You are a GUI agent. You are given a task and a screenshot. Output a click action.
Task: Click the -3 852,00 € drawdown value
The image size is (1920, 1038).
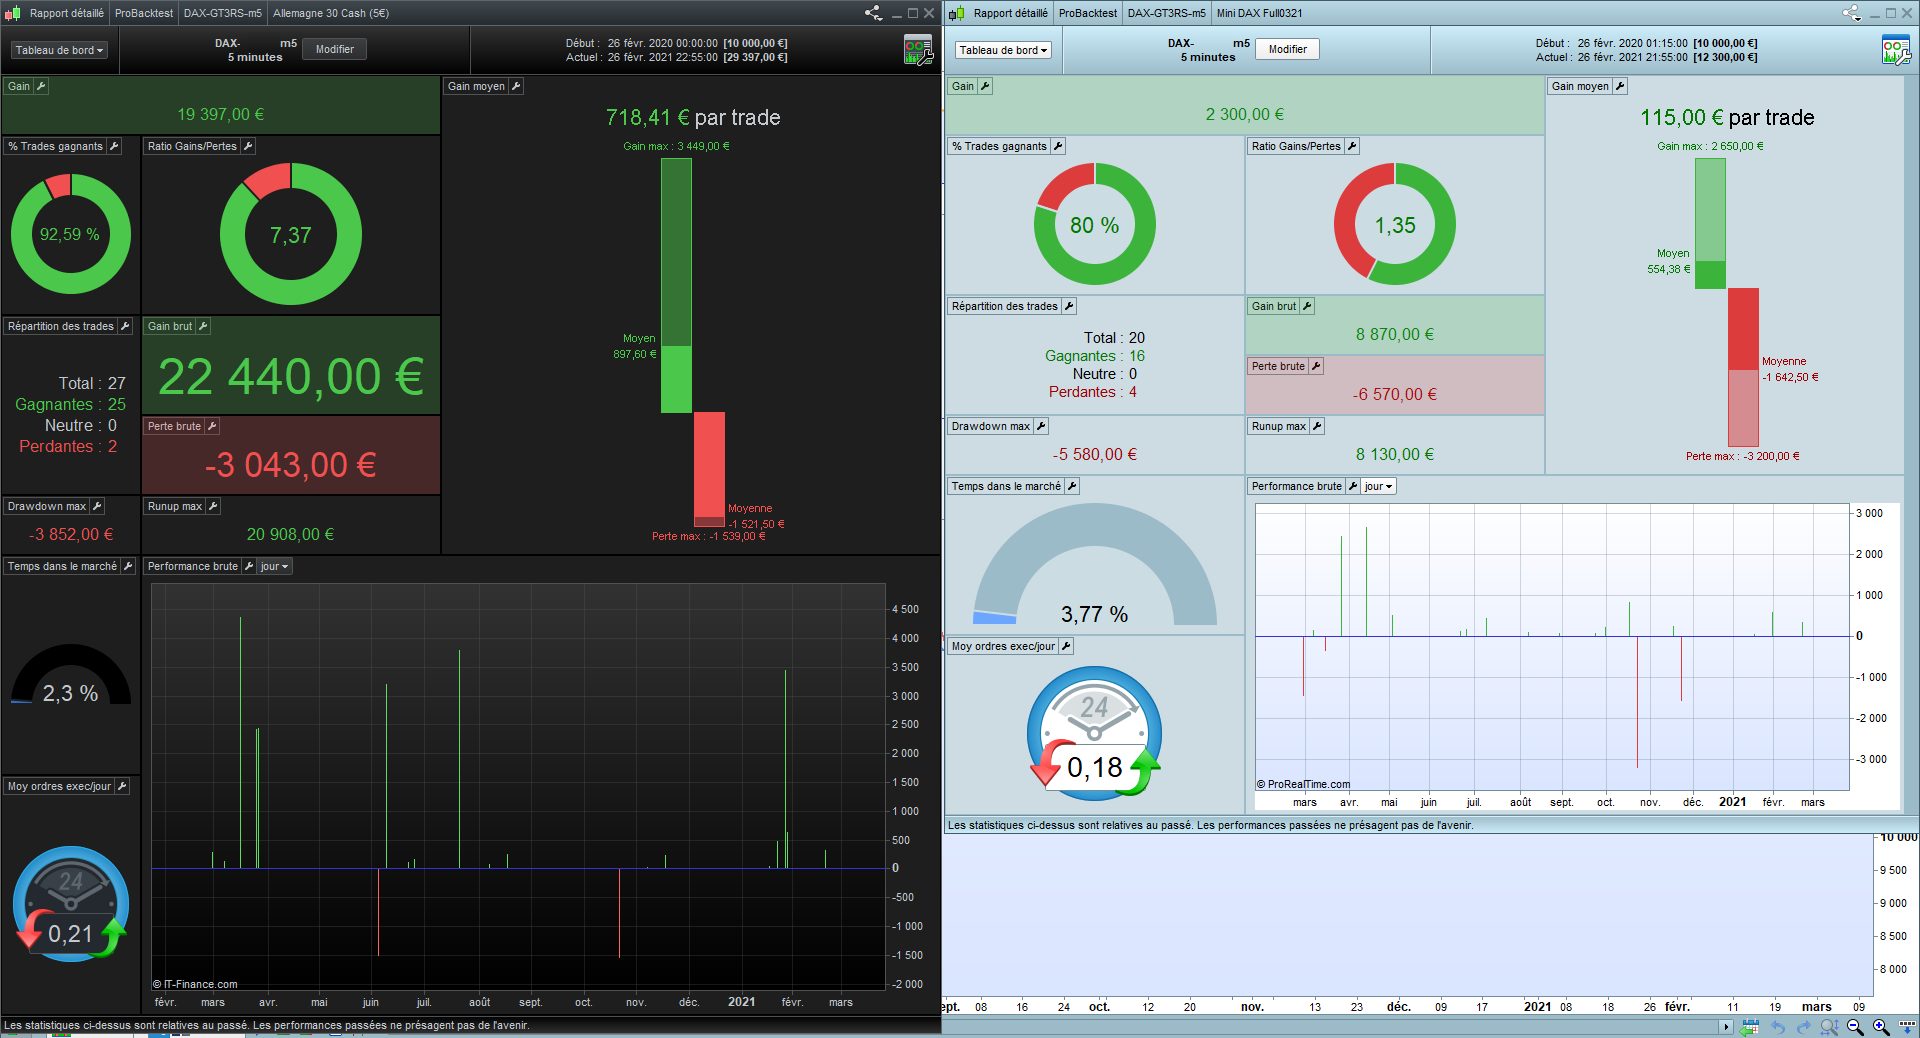(71, 535)
